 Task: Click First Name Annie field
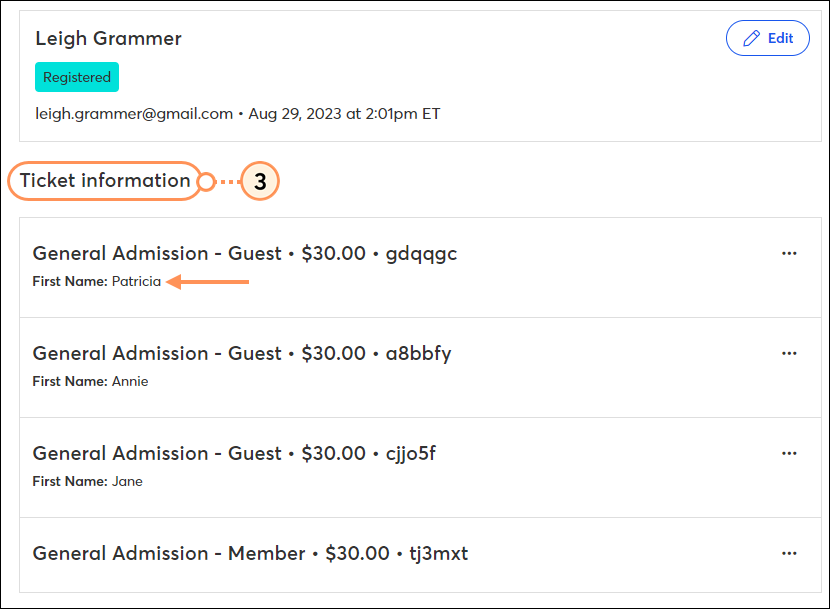tap(91, 381)
